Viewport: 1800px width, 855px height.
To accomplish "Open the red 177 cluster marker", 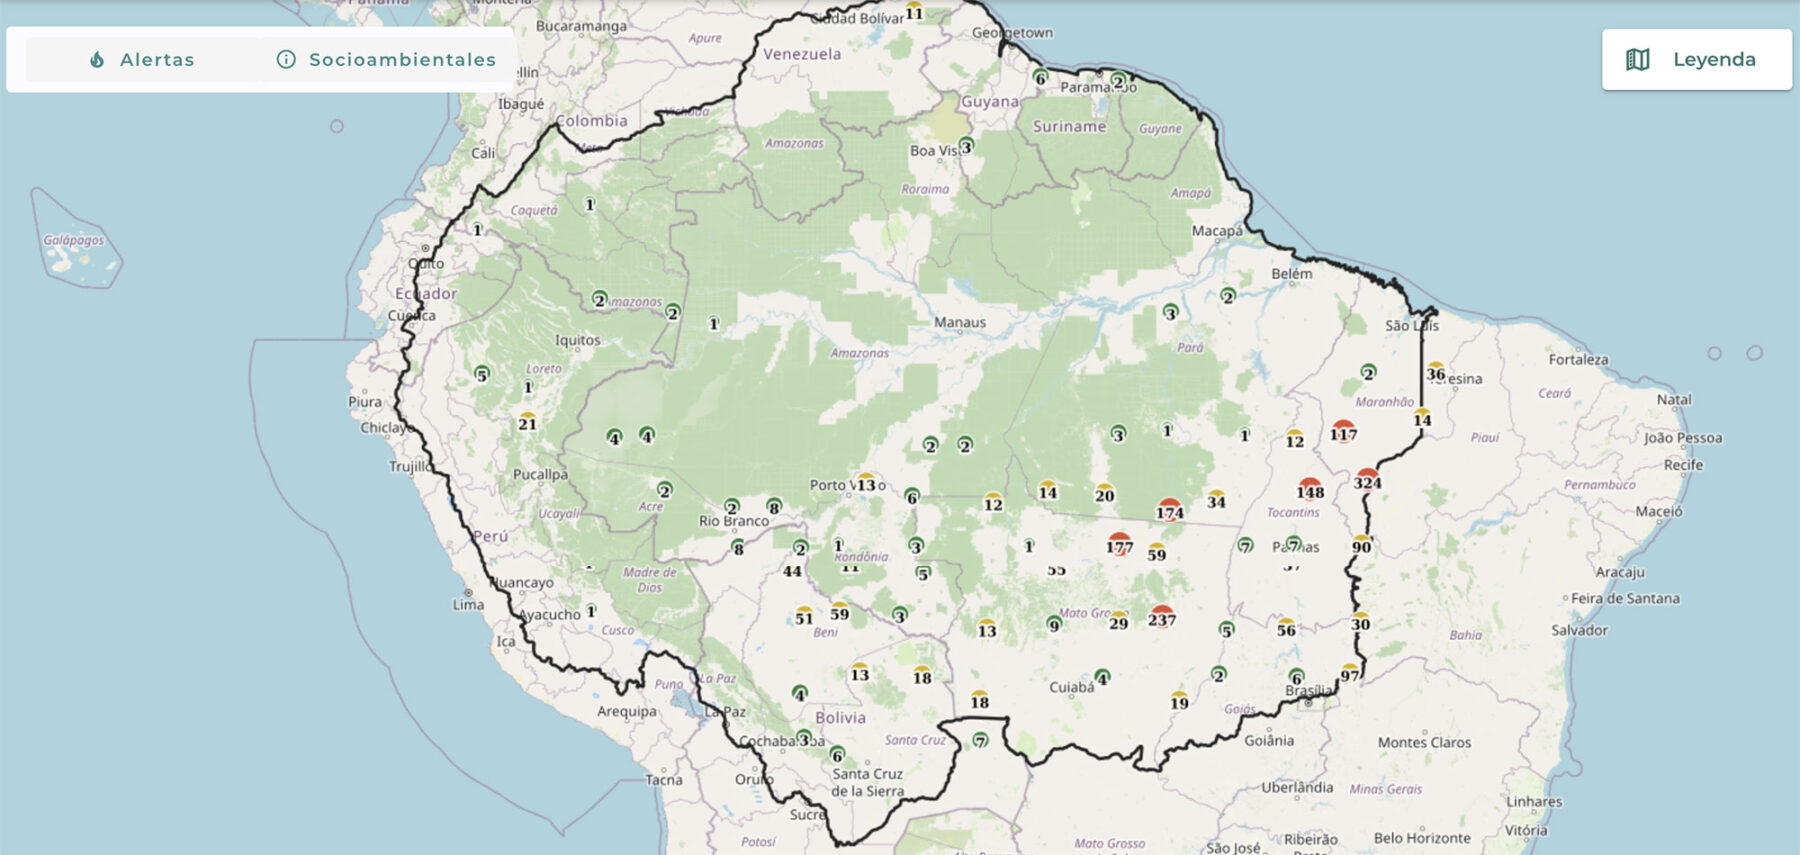I will (1119, 545).
